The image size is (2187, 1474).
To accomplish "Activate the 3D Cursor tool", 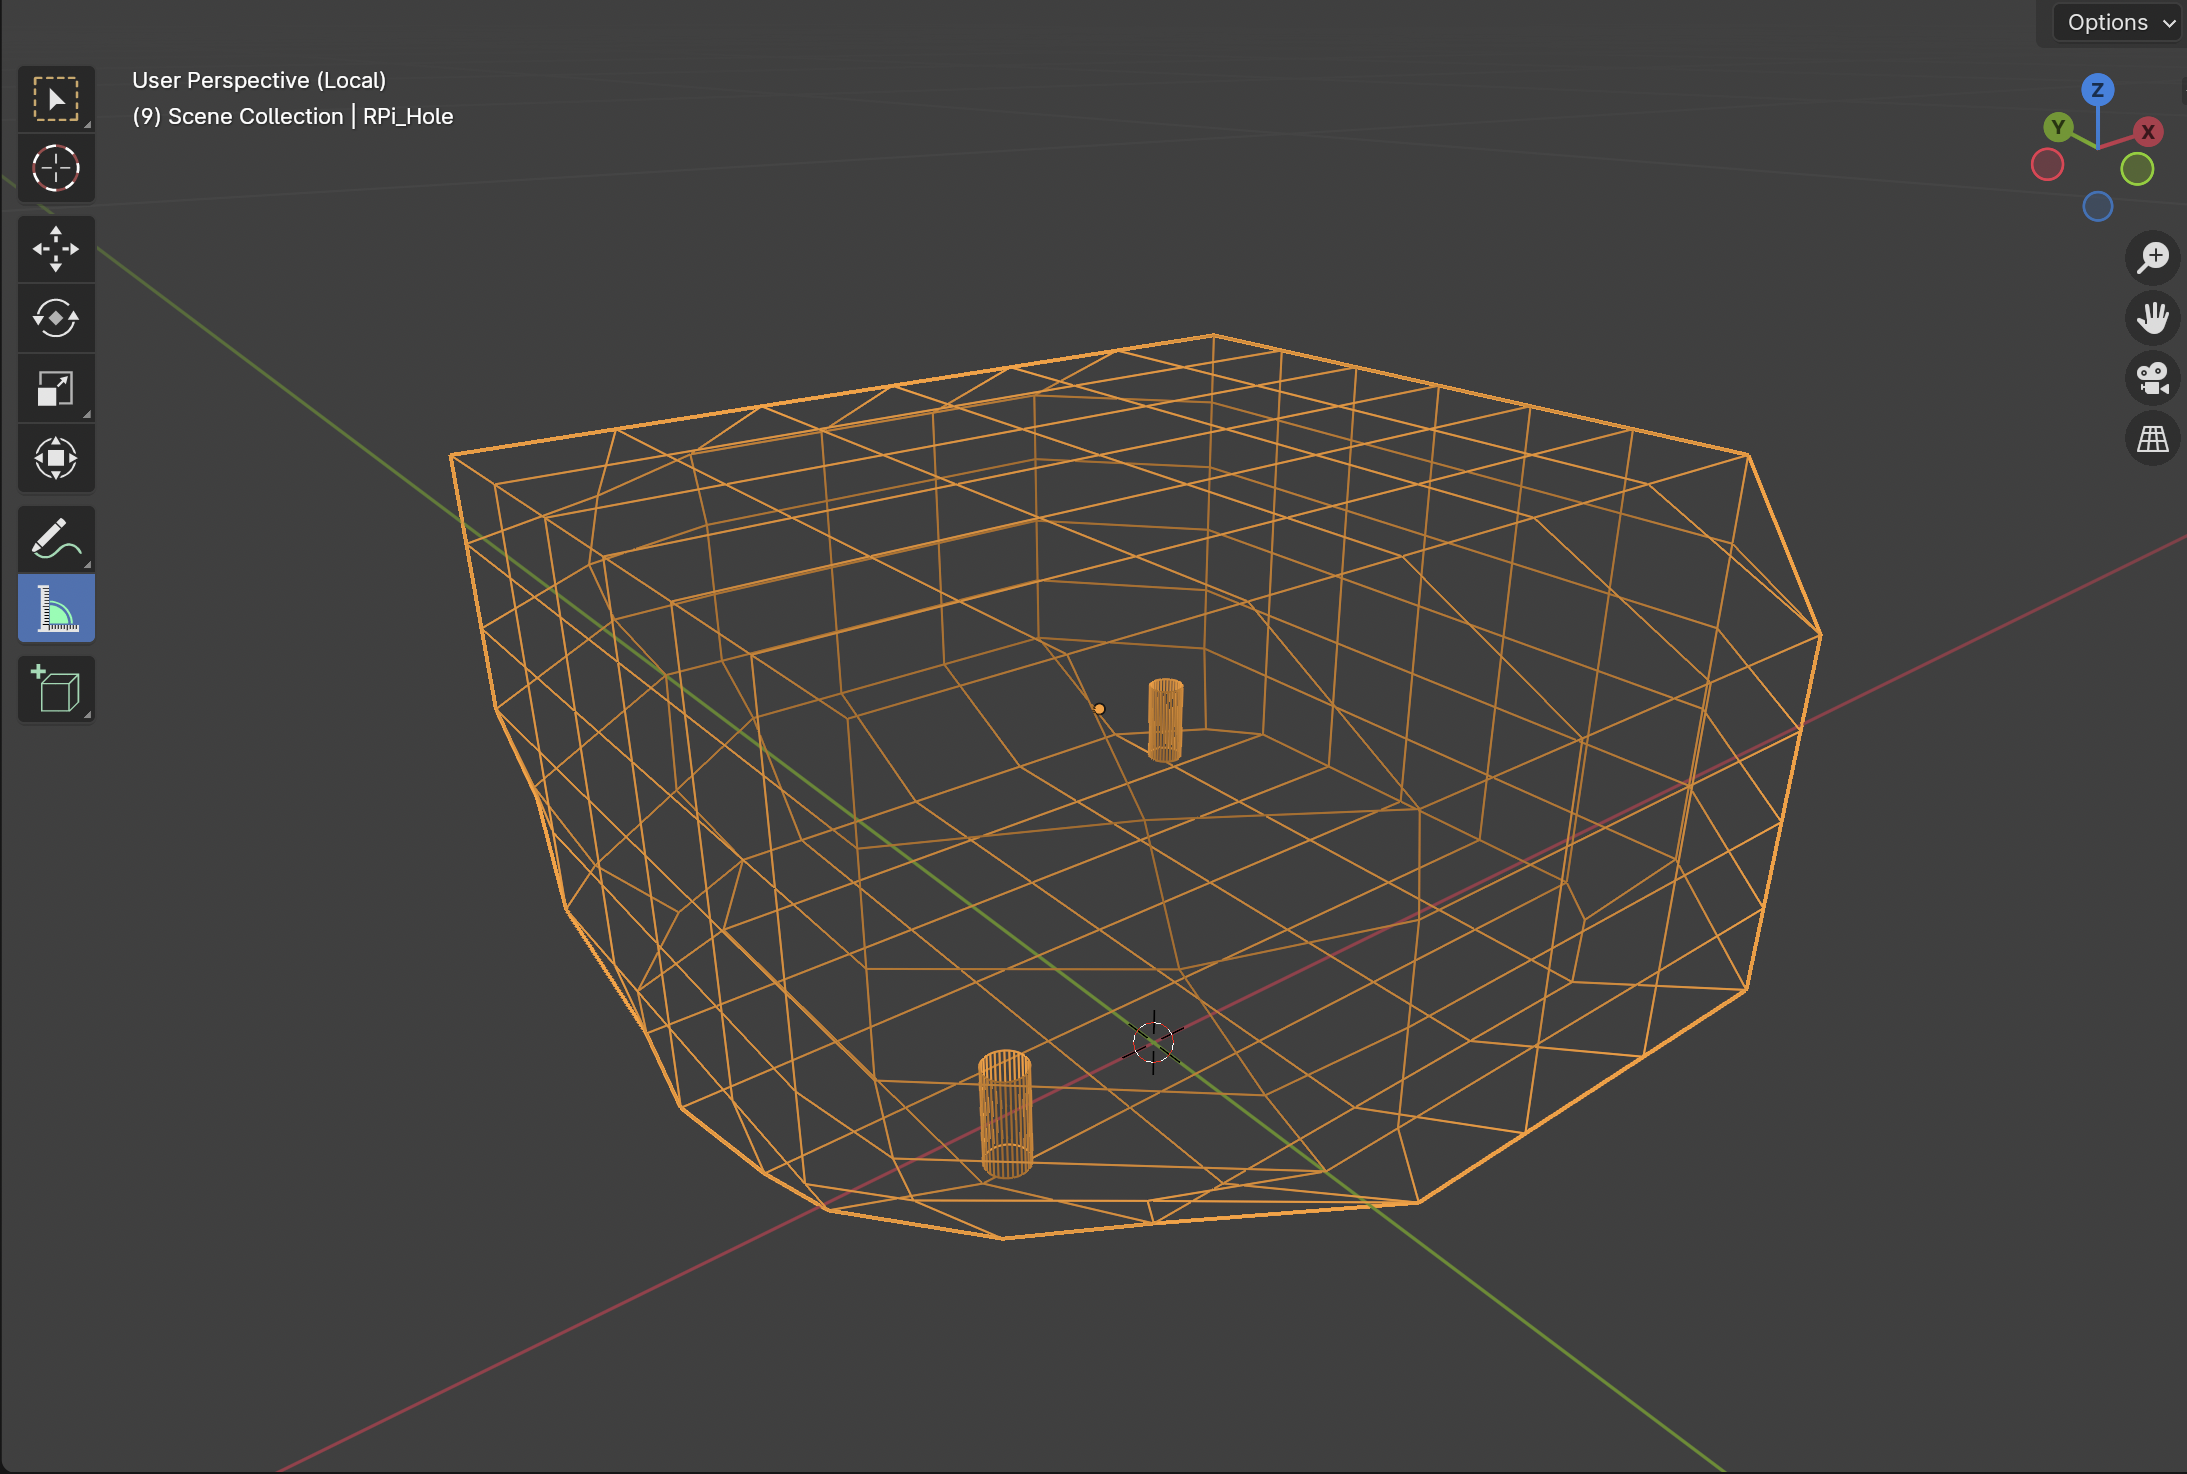I will point(55,168).
